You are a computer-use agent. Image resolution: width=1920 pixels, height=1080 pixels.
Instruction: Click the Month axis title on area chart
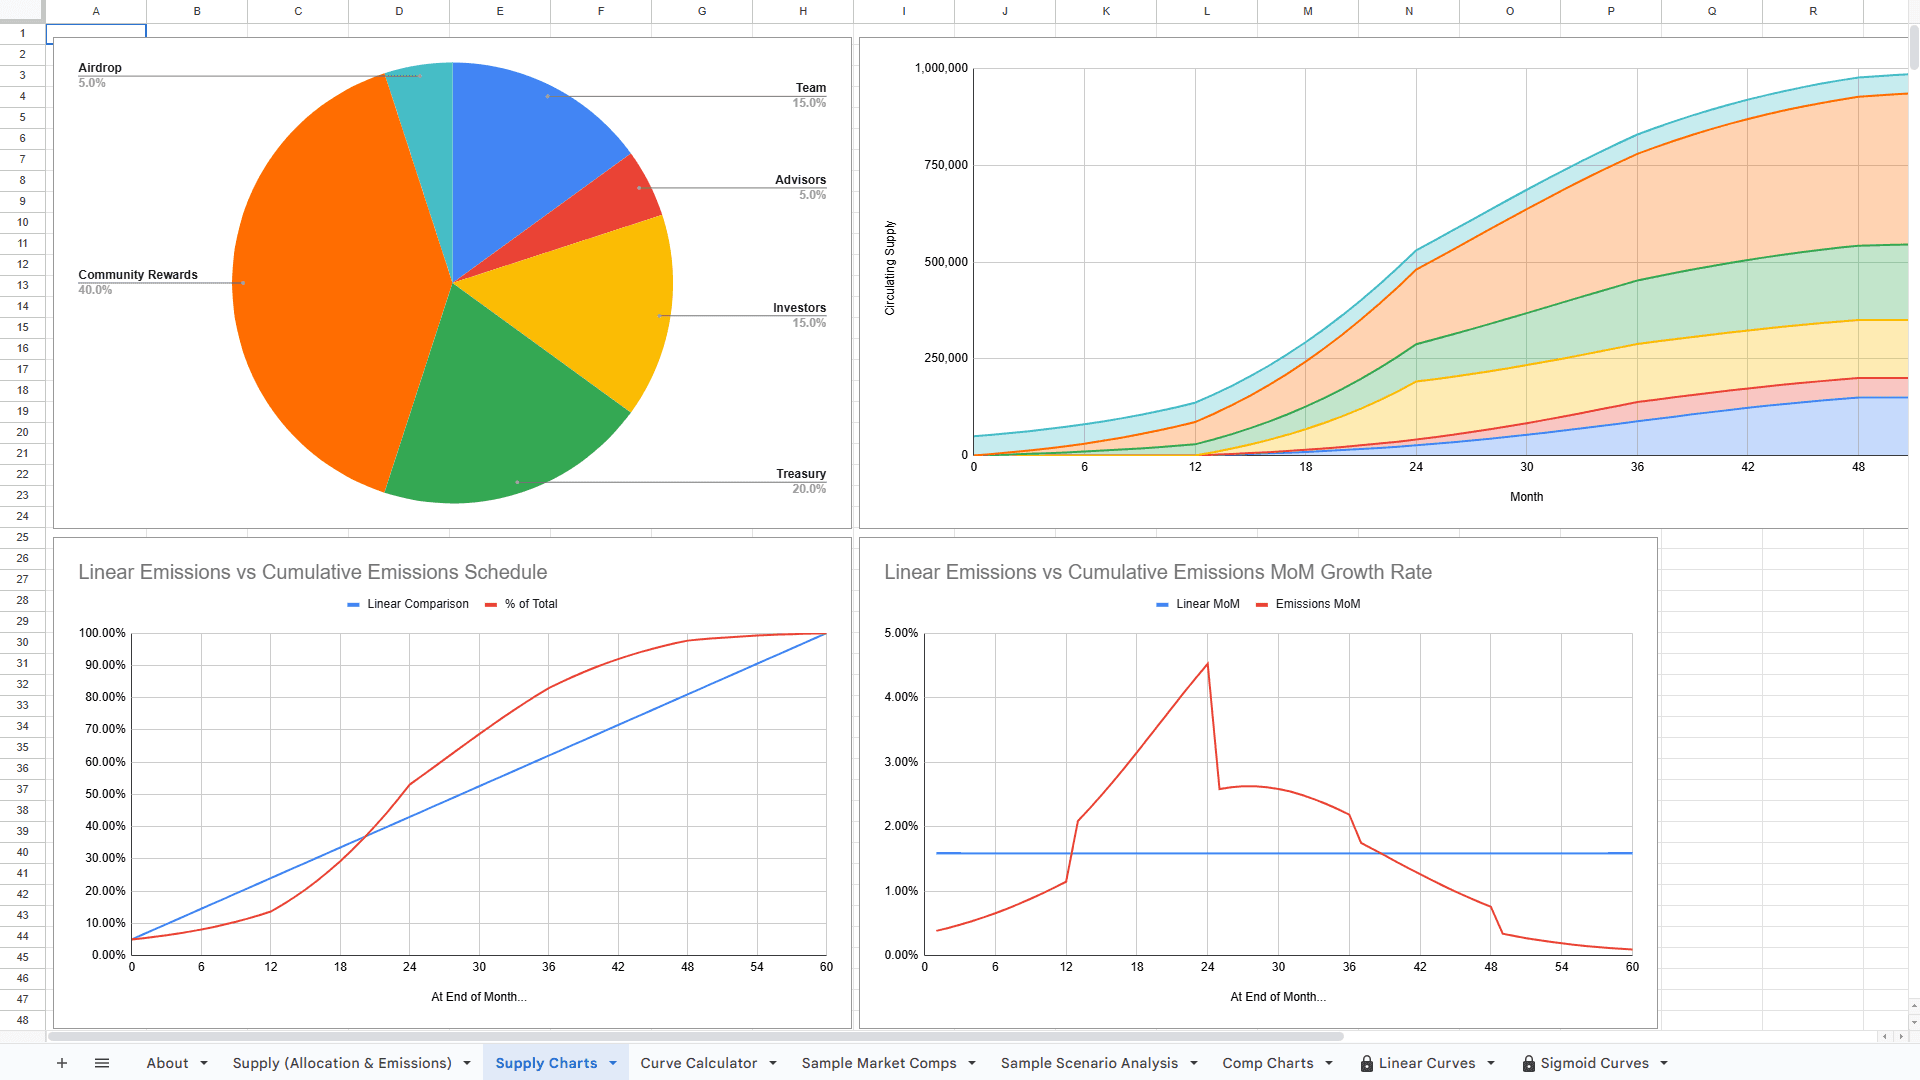(1526, 497)
